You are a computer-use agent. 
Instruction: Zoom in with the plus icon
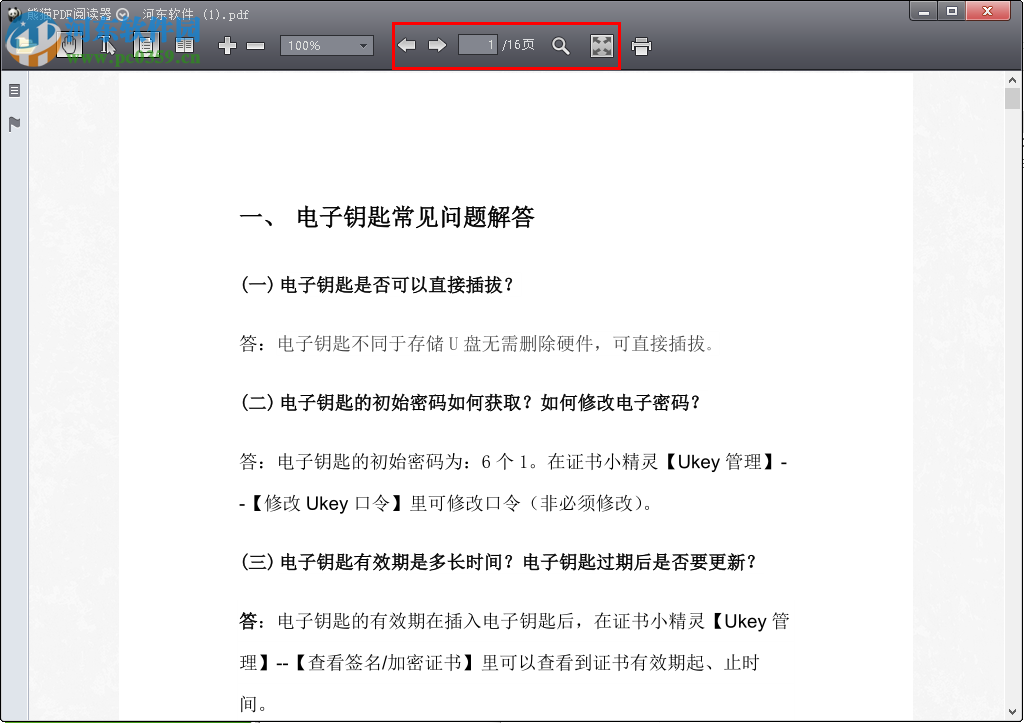click(x=227, y=45)
